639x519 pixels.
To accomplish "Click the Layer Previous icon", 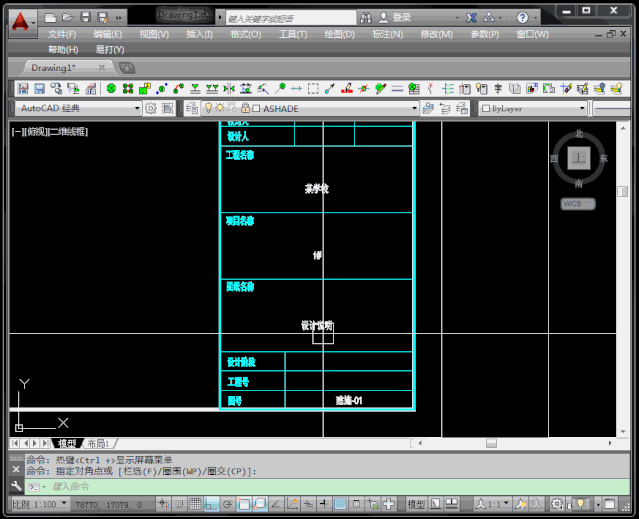I will (x=445, y=108).
